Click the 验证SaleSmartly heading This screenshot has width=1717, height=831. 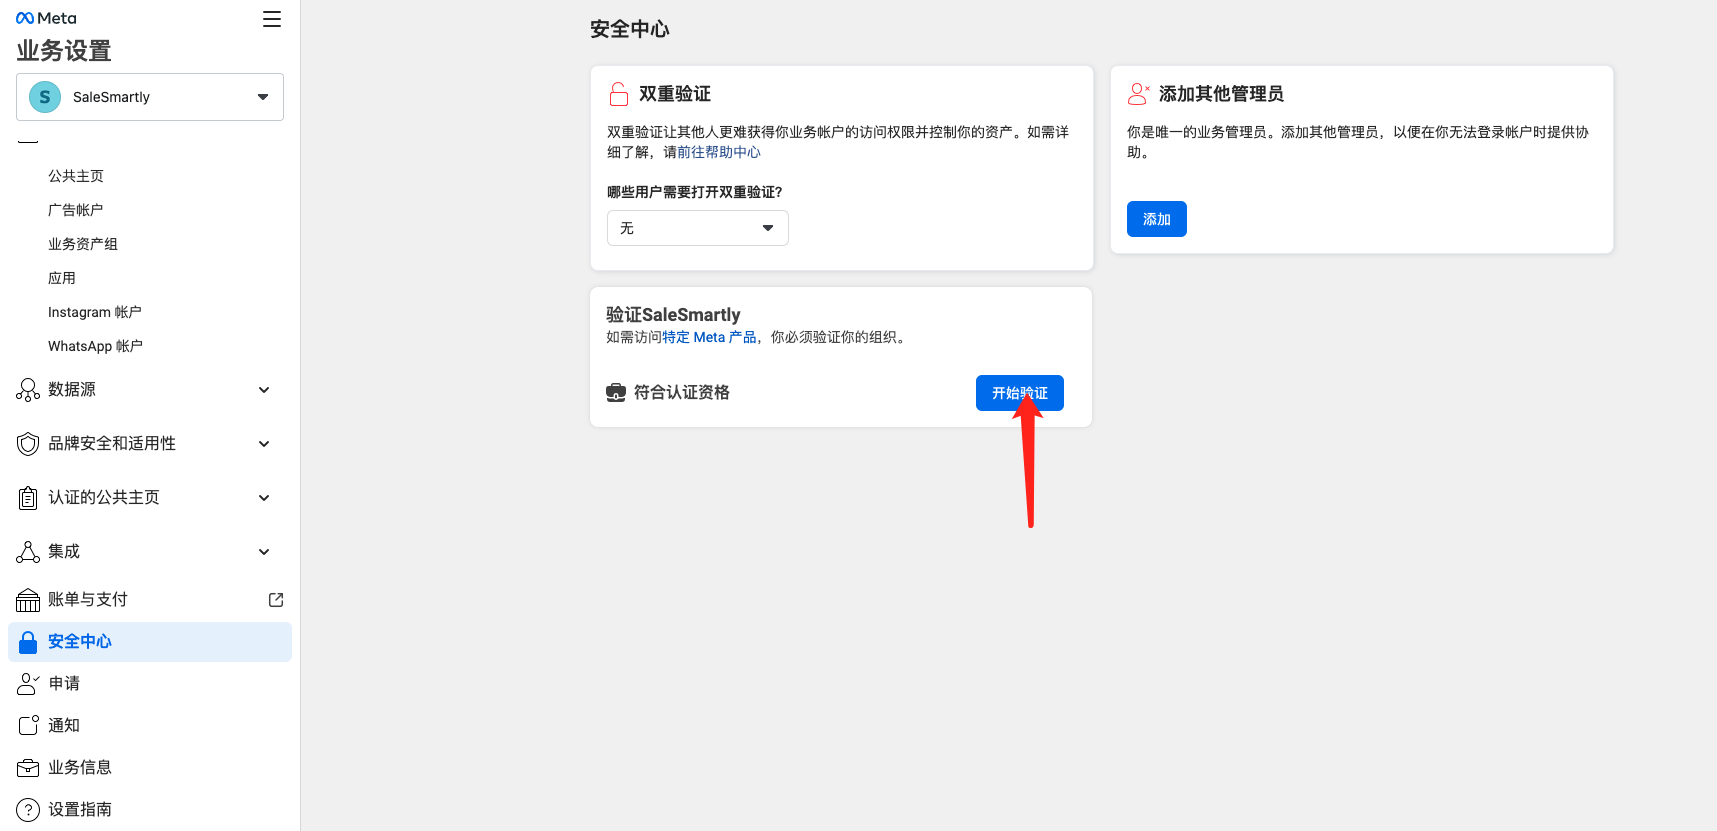tap(673, 315)
